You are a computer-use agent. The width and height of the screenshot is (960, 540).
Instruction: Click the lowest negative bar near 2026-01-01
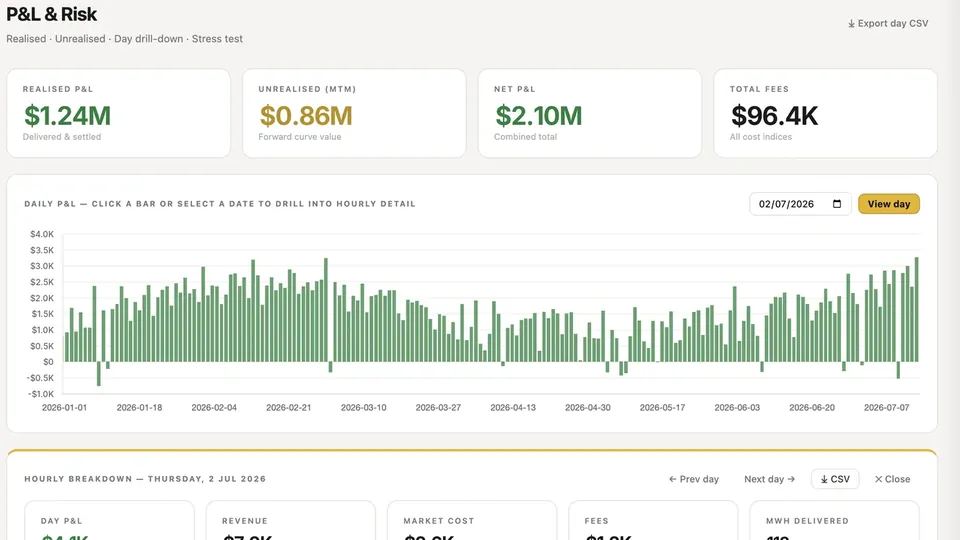click(99, 373)
